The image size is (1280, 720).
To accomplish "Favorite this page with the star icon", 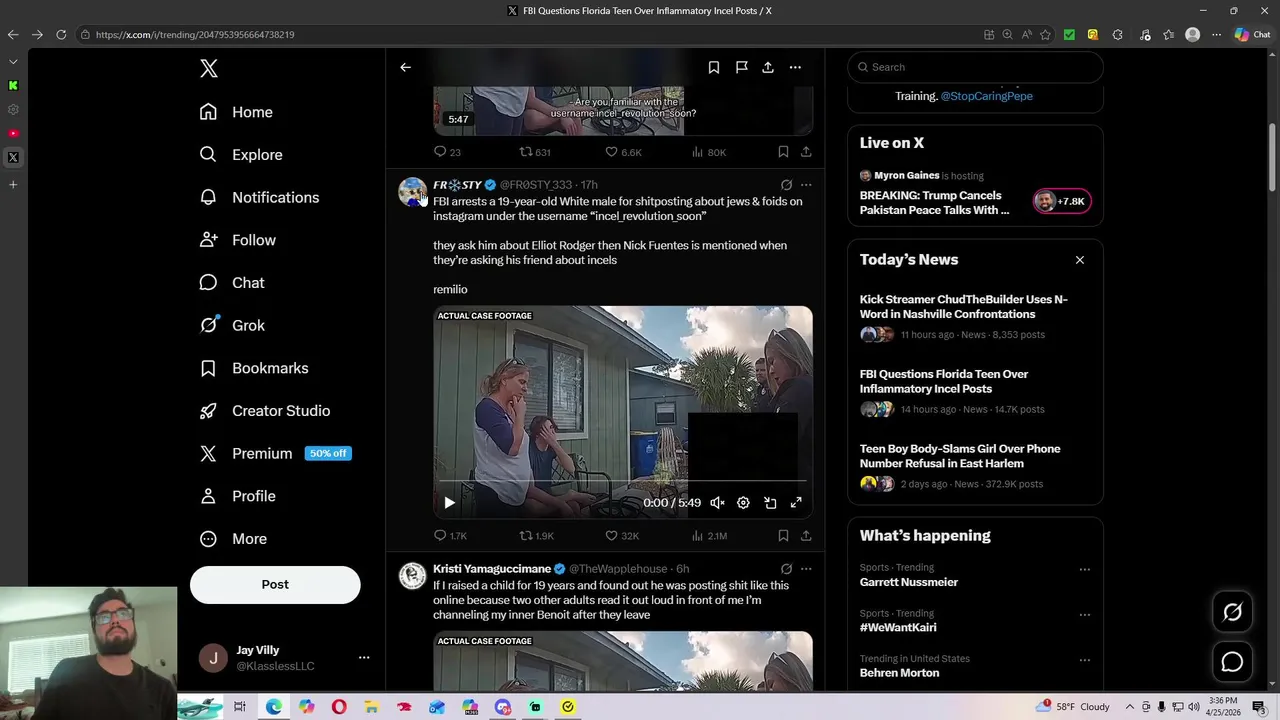I will pyautogui.click(x=1046, y=34).
